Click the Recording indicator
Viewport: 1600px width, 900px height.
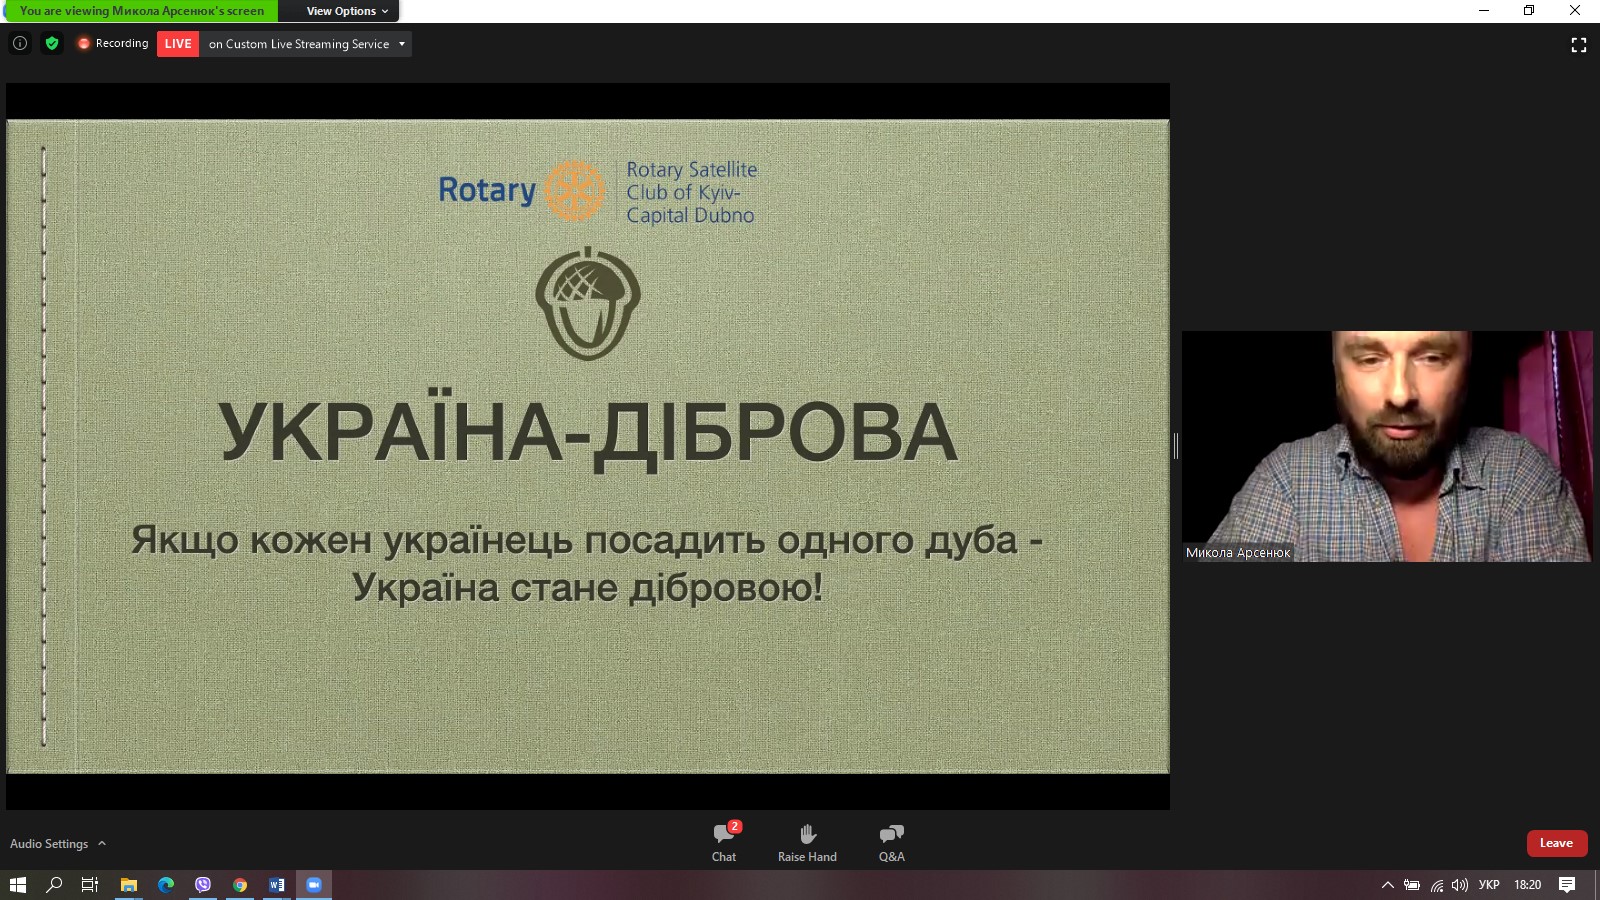[113, 44]
